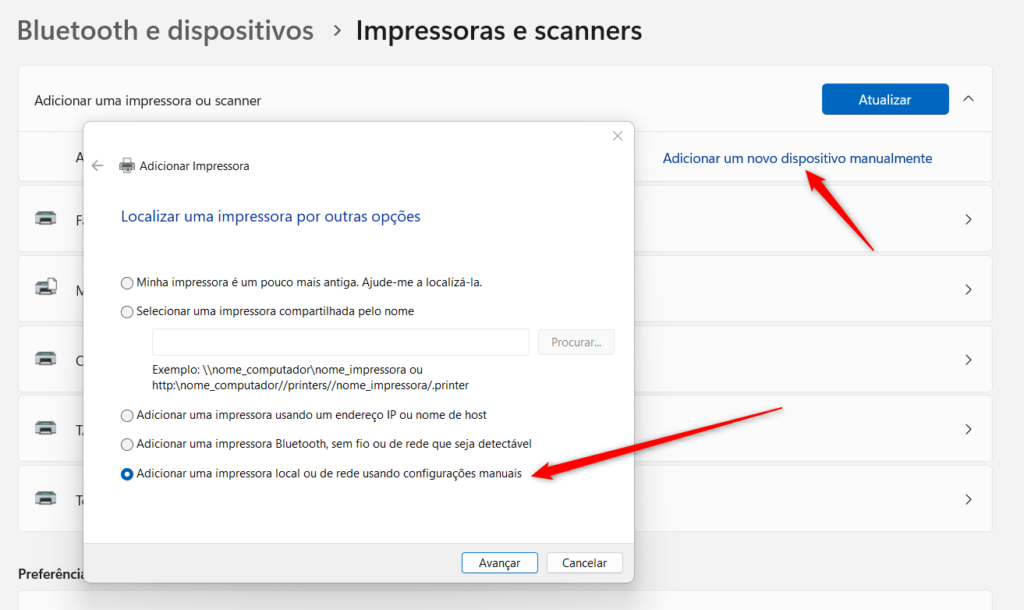Select the Bluetooth, wireless or network printer option
Viewport: 1024px width, 610px height.
click(x=127, y=444)
